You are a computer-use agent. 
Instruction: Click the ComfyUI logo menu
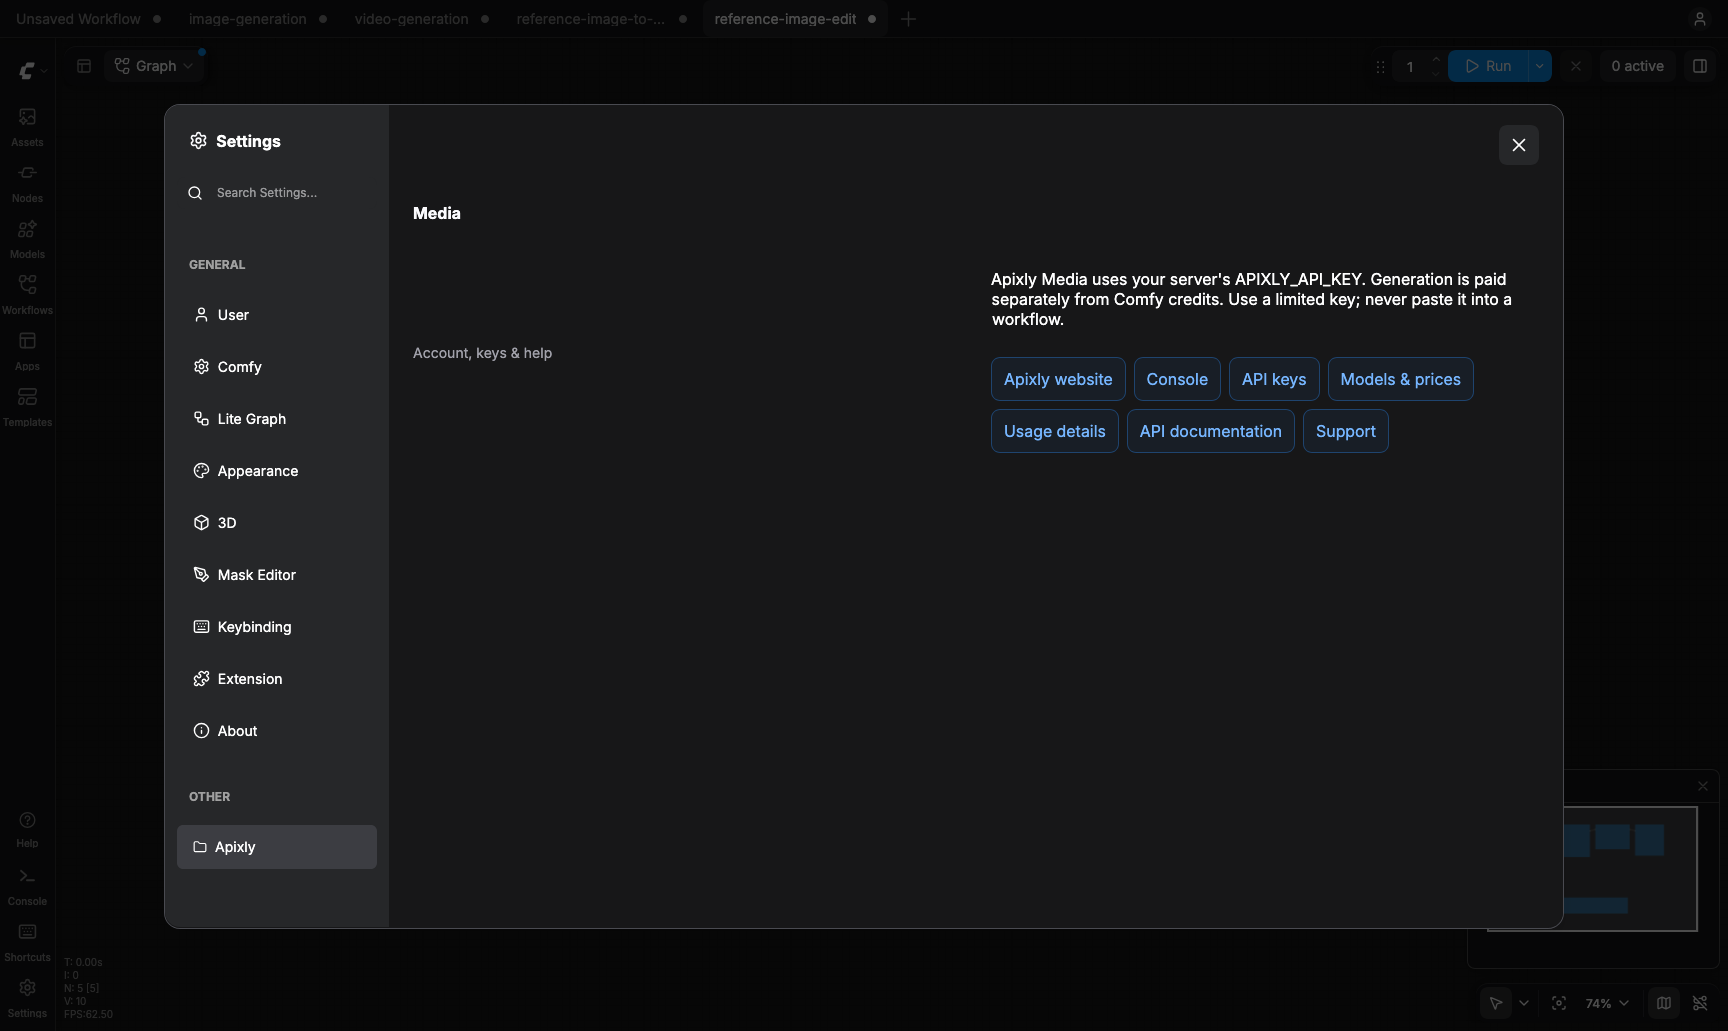pyautogui.click(x=33, y=70)
